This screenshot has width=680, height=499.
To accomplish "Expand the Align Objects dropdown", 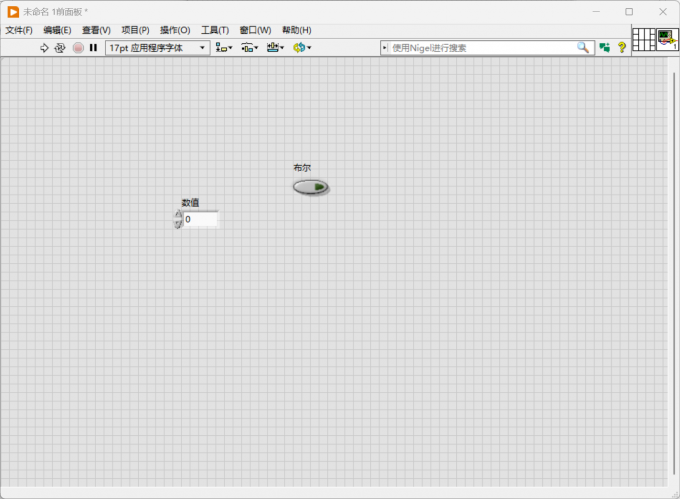I will (x=224, y=48).
